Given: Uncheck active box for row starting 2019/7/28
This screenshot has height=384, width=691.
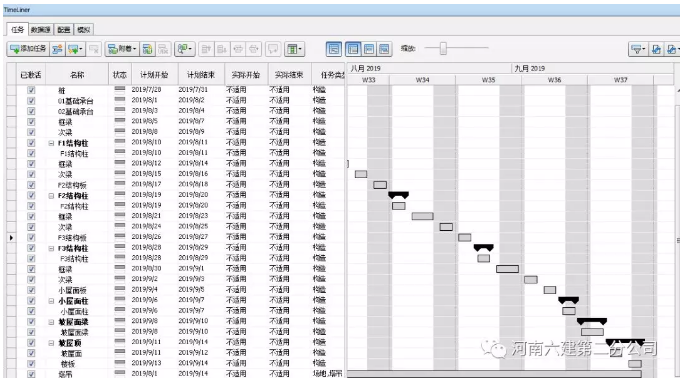Looking at the screenshot, I should 31,90.
